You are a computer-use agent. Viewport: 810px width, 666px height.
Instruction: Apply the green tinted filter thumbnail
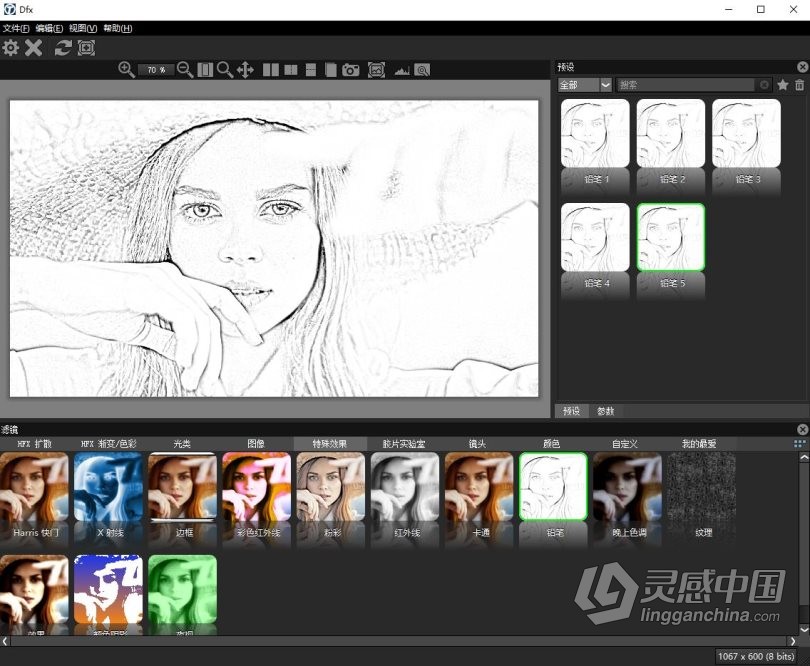pyautogui.click(x=182, y=590)
